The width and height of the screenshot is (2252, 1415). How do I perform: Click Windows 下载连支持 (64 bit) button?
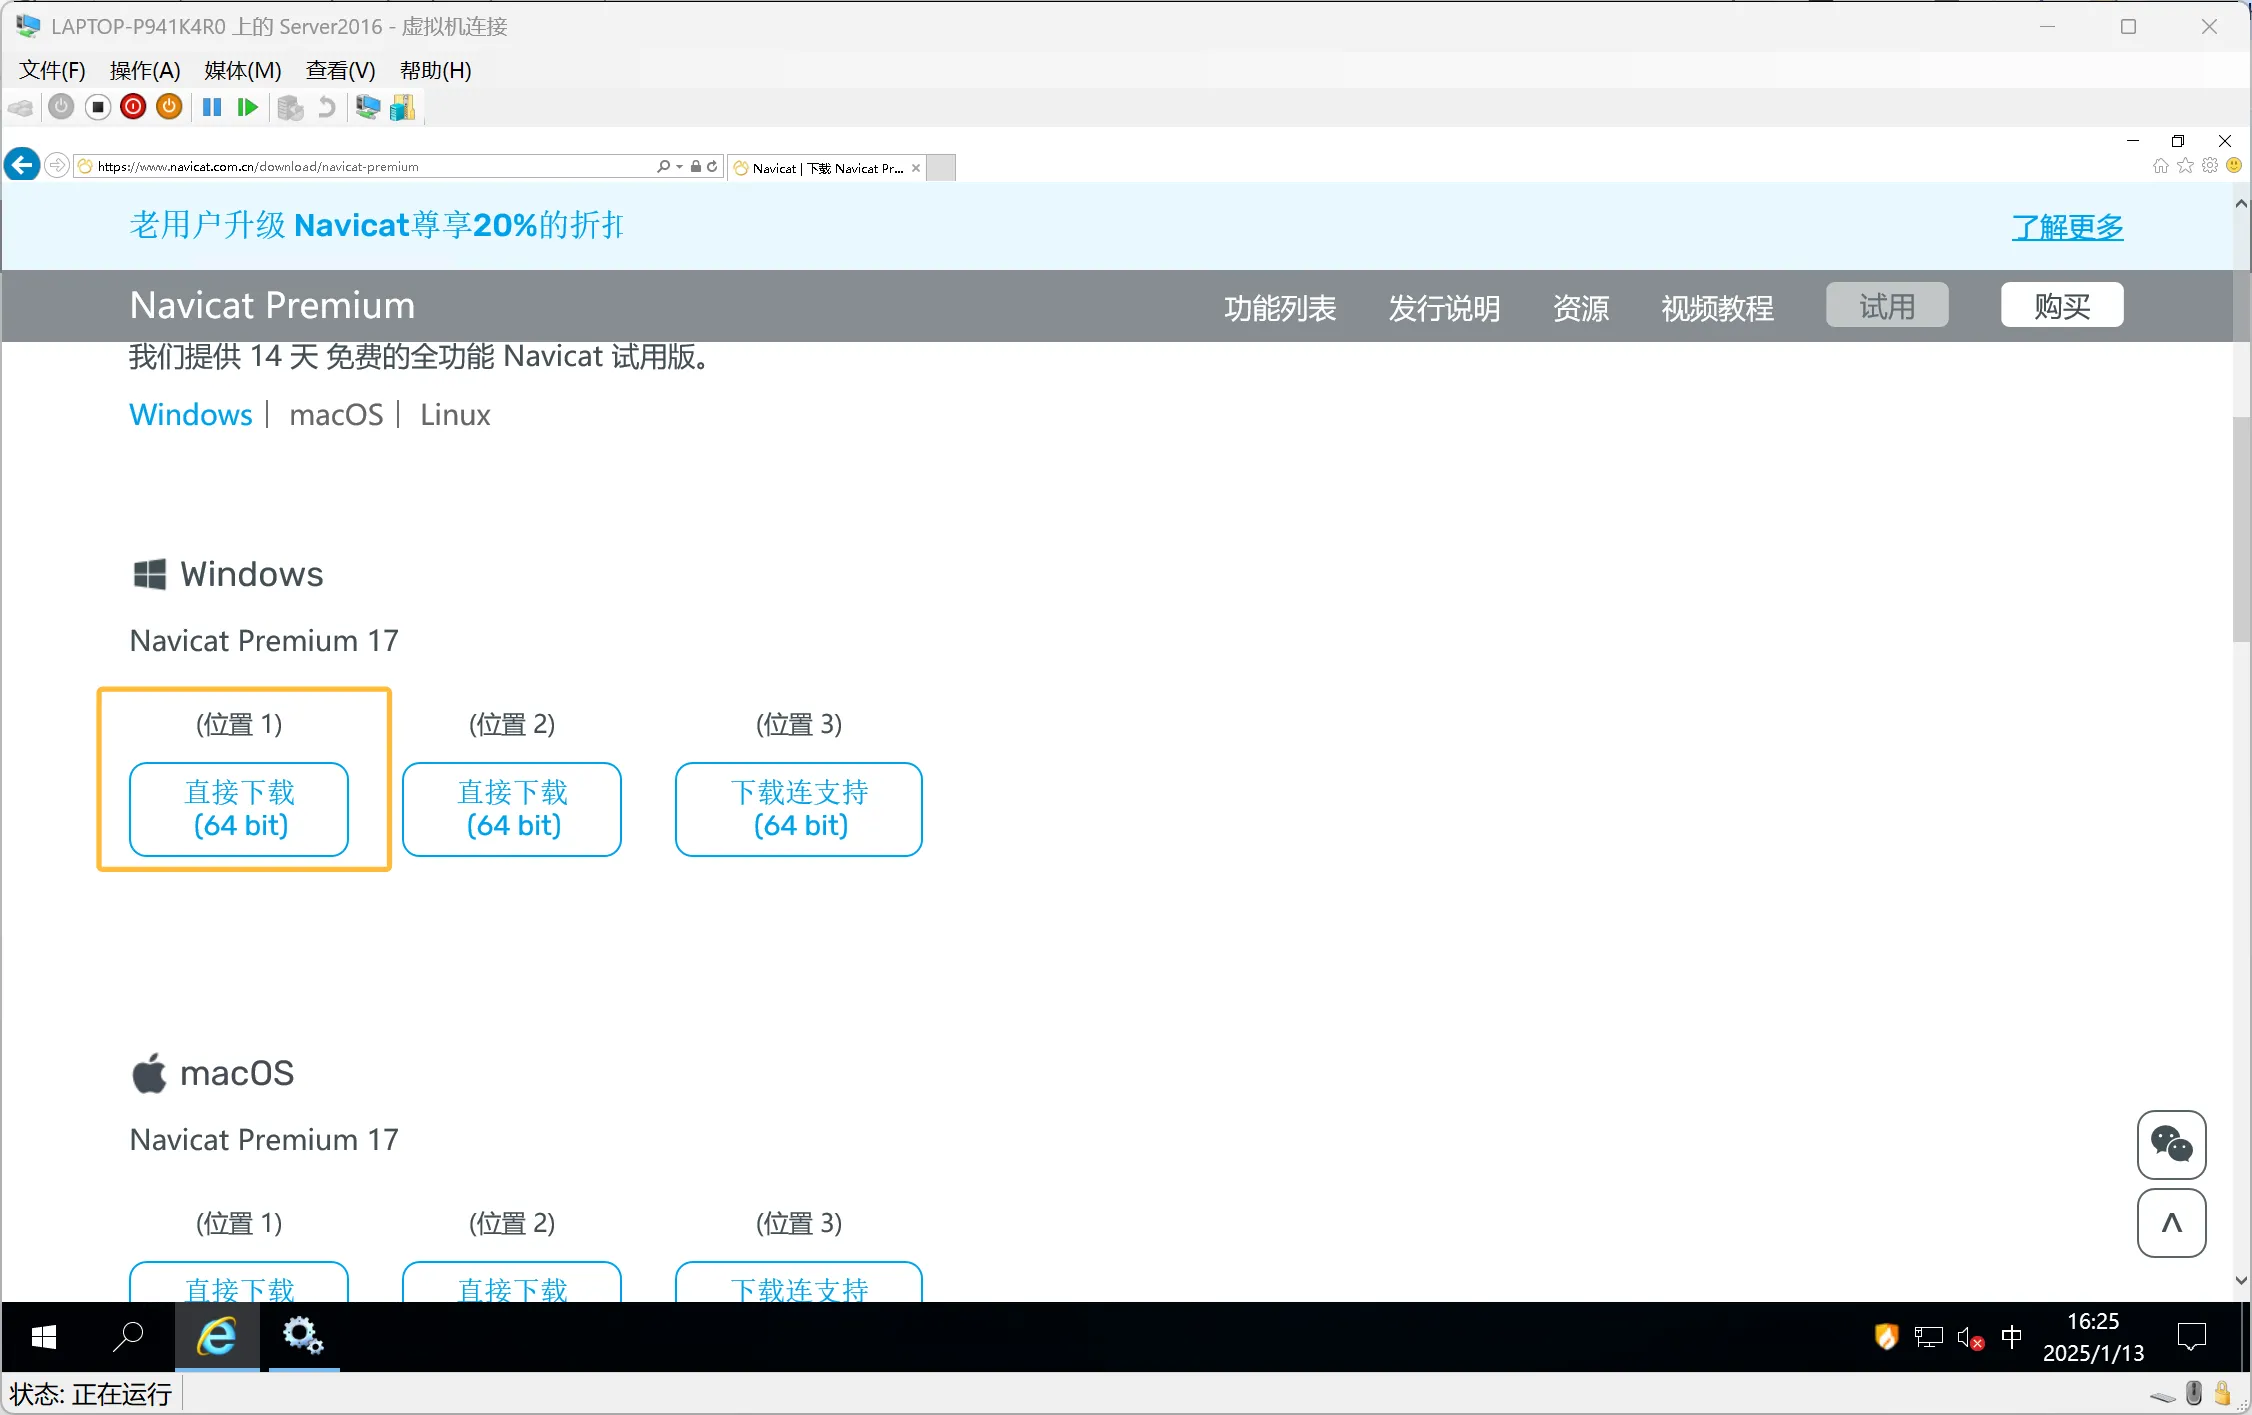point(799,809)
